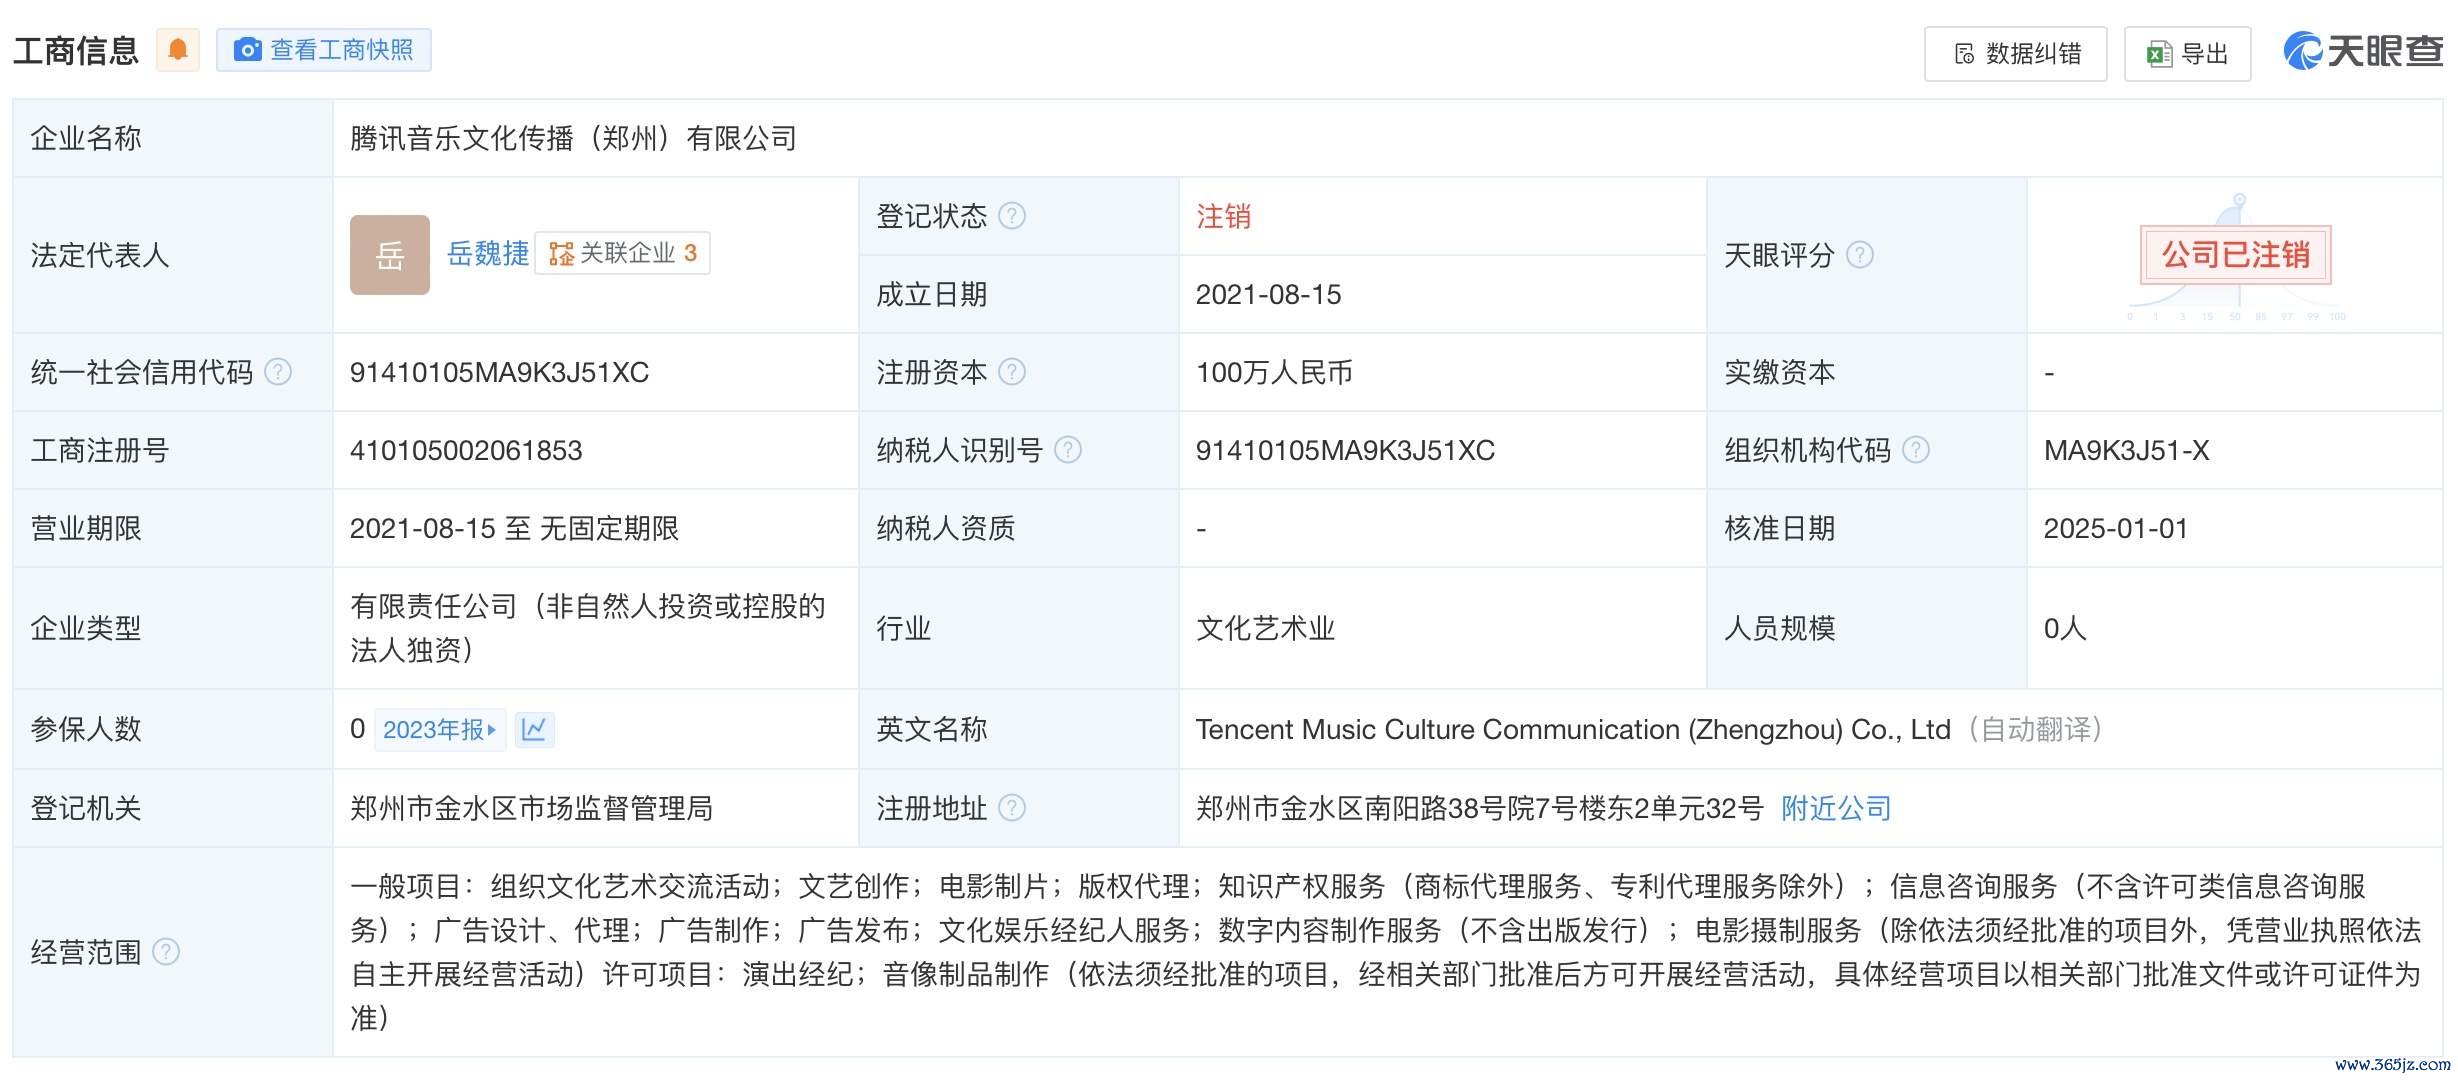Click help icon beside 经营范围
The image size is (2458, 1080).
166,952
